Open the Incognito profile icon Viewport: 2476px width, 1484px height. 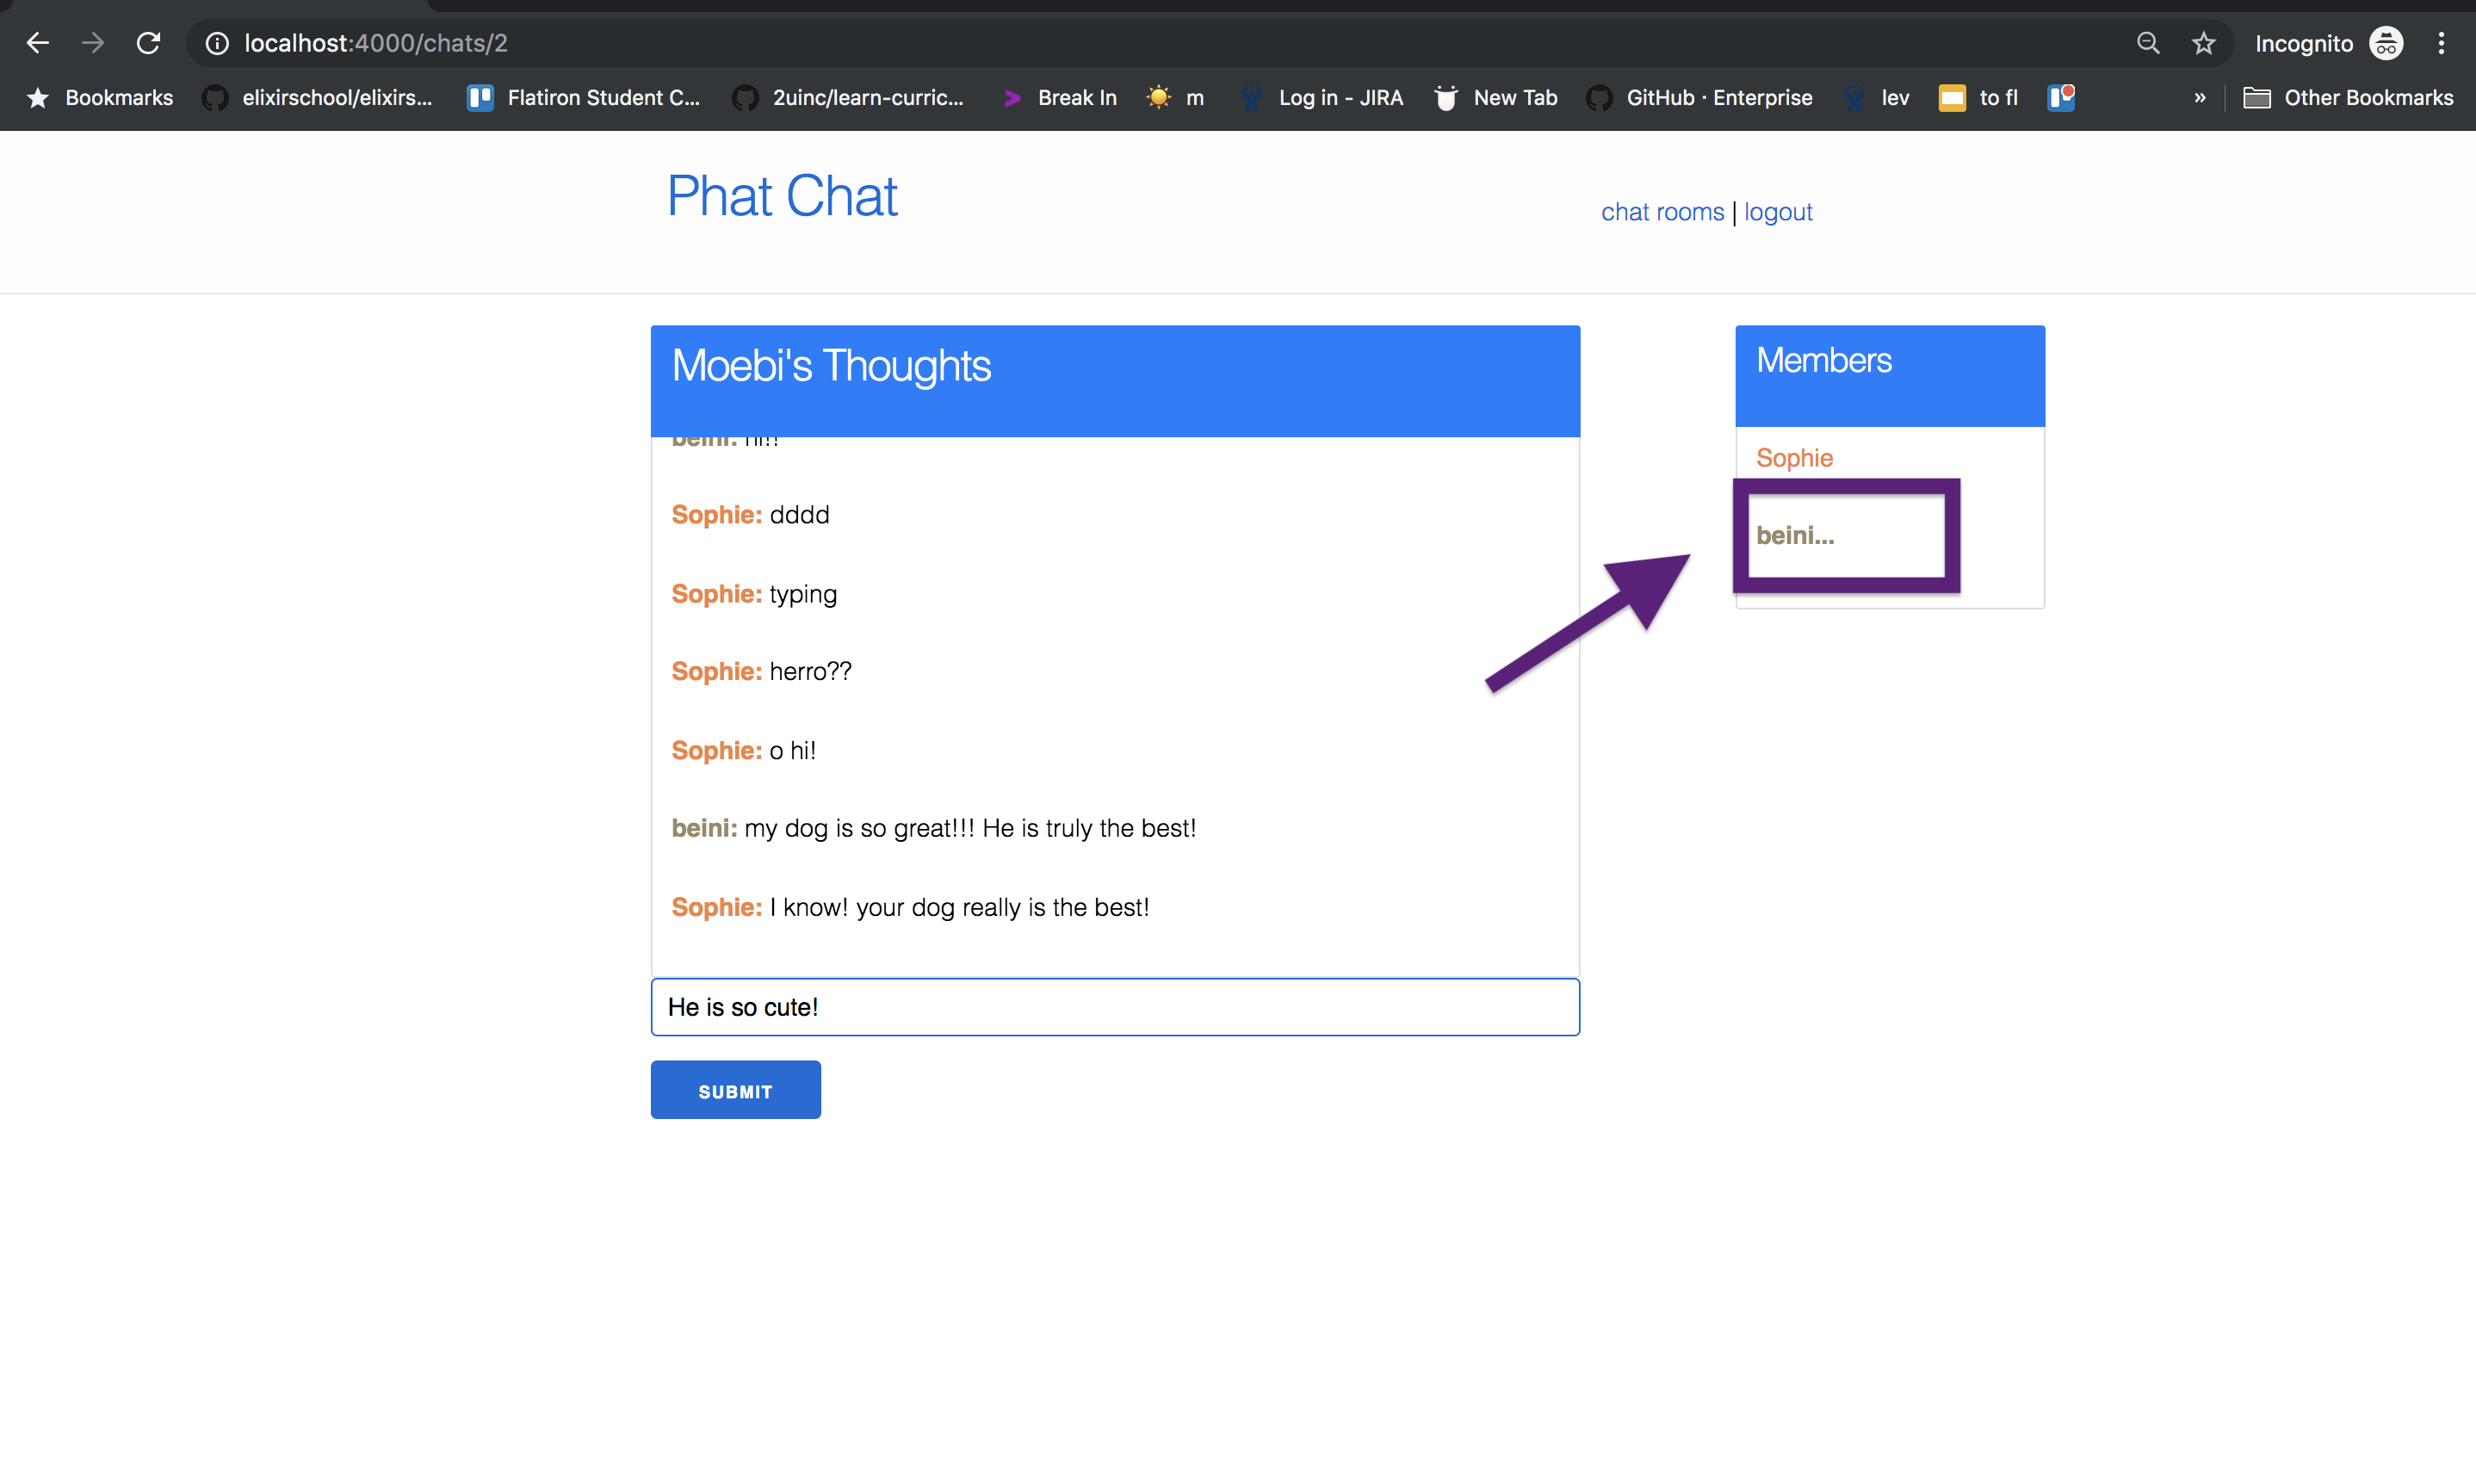click(2385, 43)
